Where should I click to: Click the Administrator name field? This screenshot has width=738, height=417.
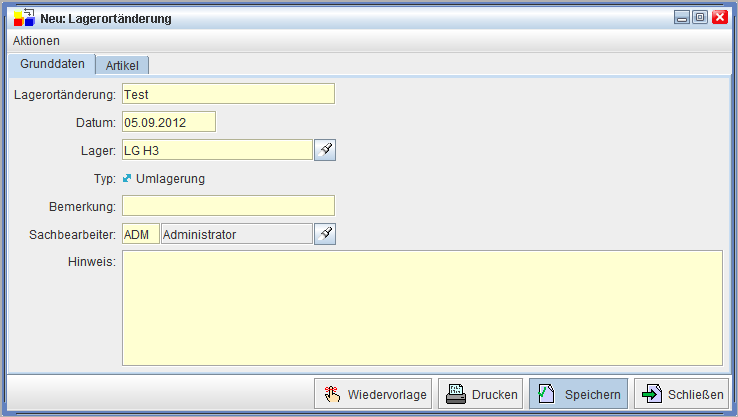coord(236,234)
